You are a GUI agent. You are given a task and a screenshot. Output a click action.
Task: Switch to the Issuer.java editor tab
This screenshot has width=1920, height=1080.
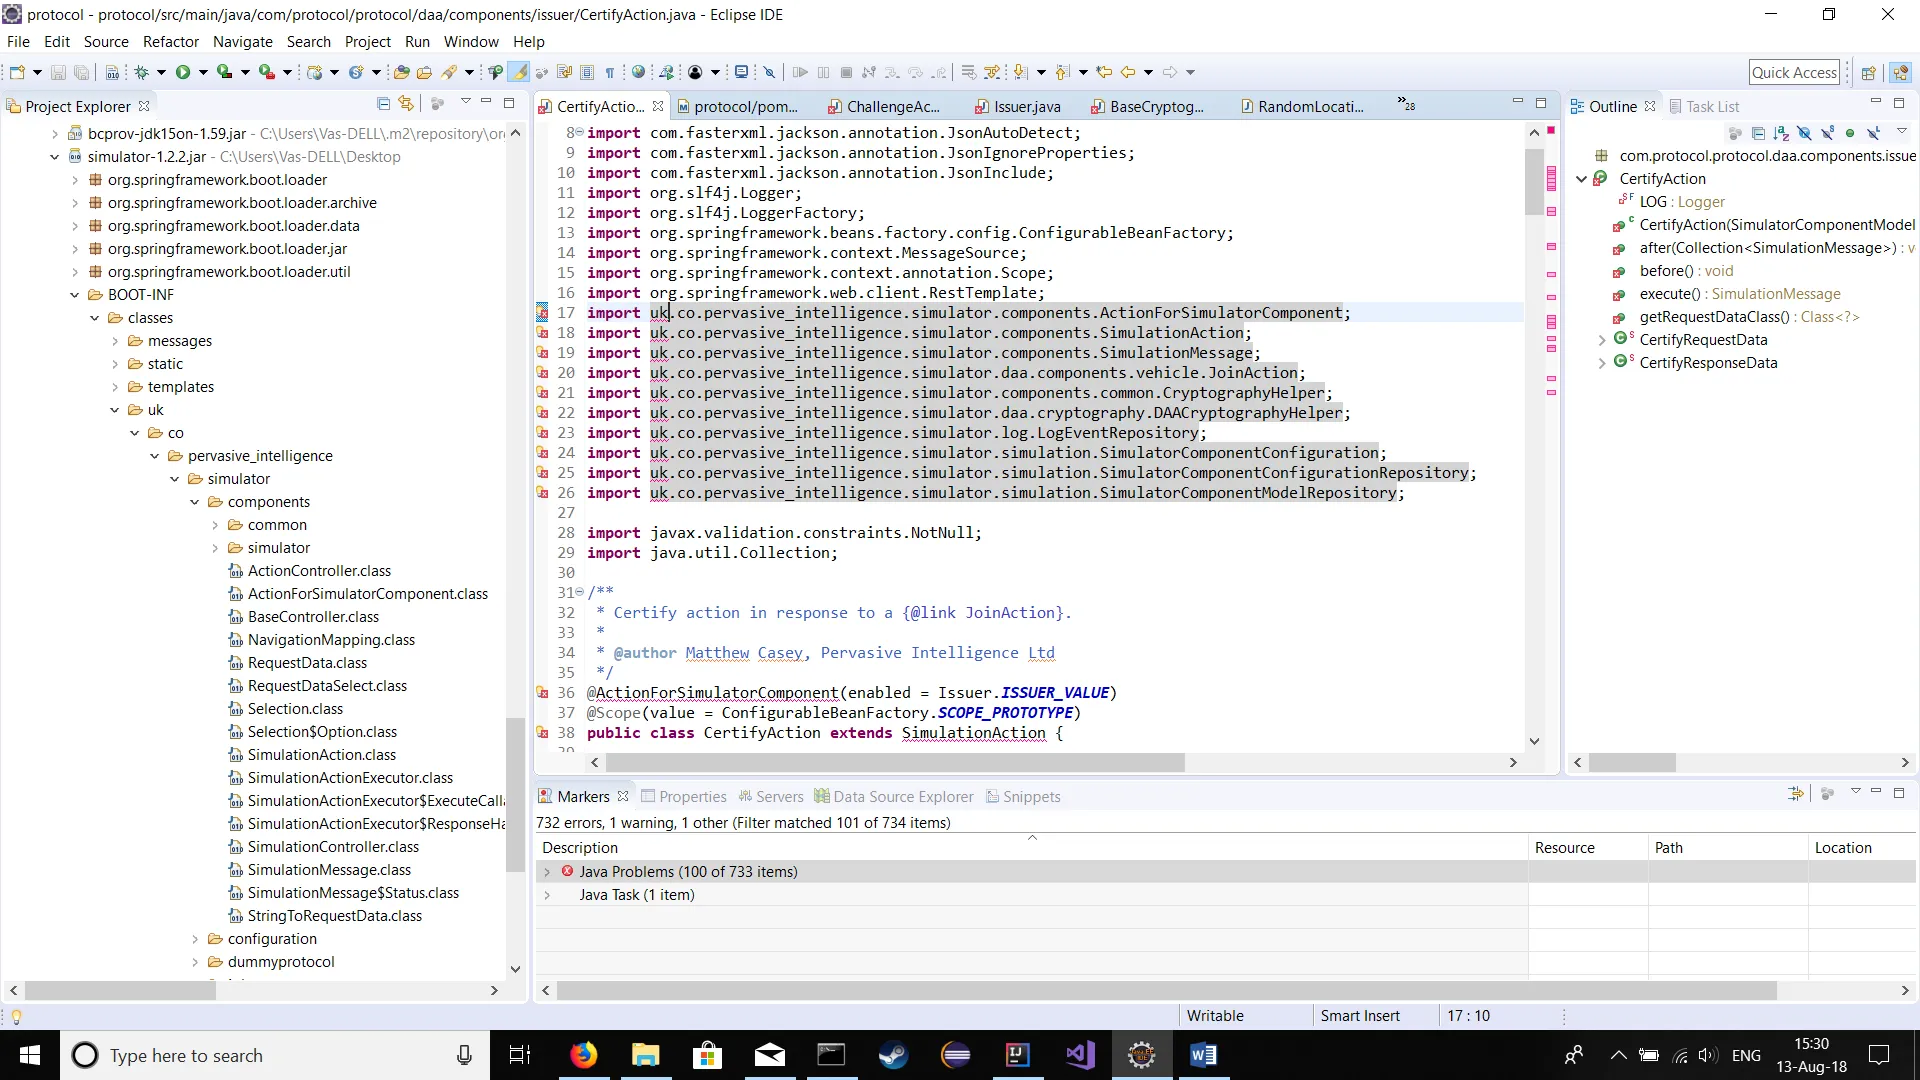point(1026,106)
